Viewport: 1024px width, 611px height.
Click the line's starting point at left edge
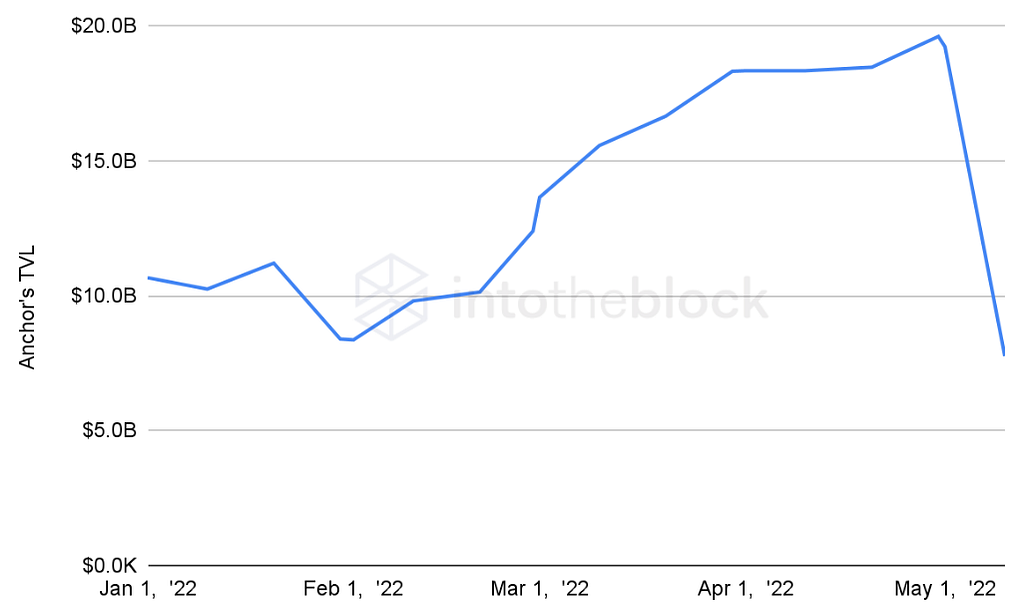[149, 277]
